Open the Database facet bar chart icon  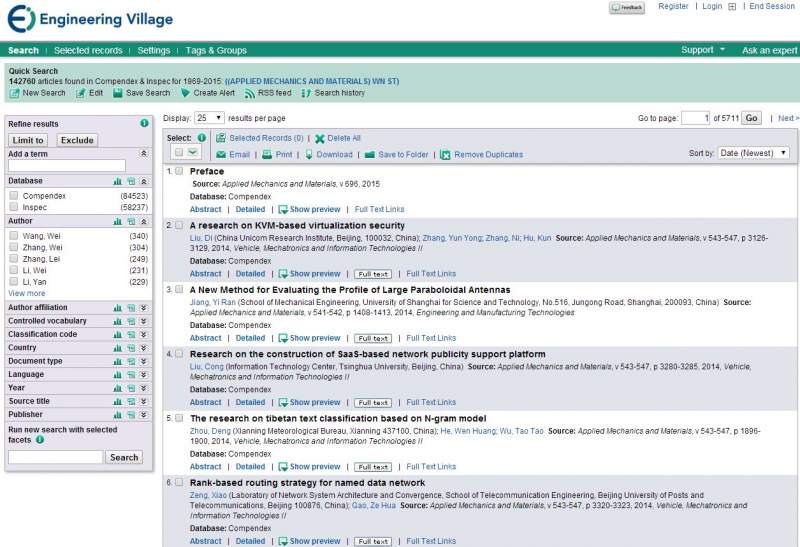117,181
